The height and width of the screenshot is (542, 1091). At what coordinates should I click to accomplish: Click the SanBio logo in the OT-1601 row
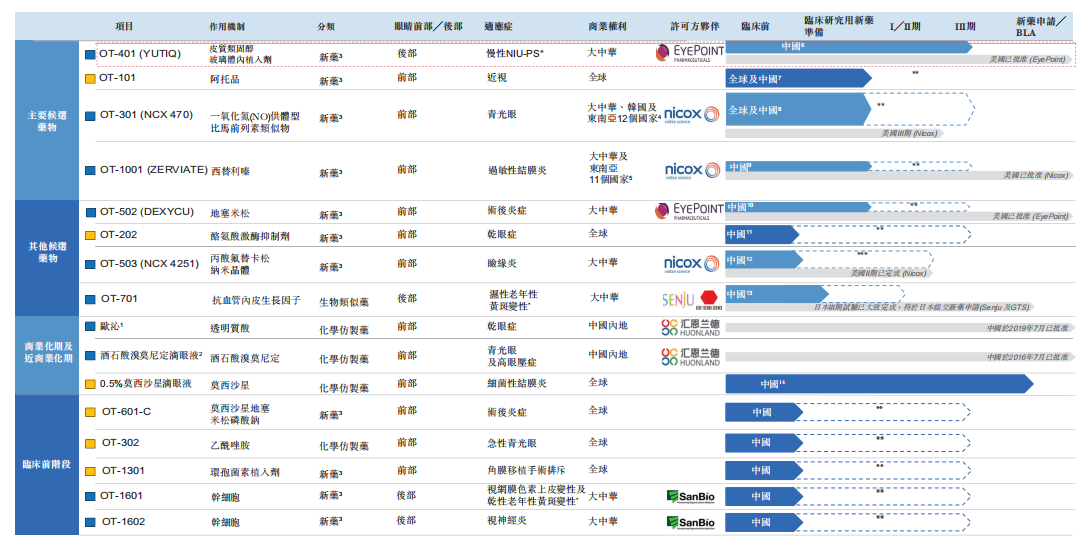[690, 496]
